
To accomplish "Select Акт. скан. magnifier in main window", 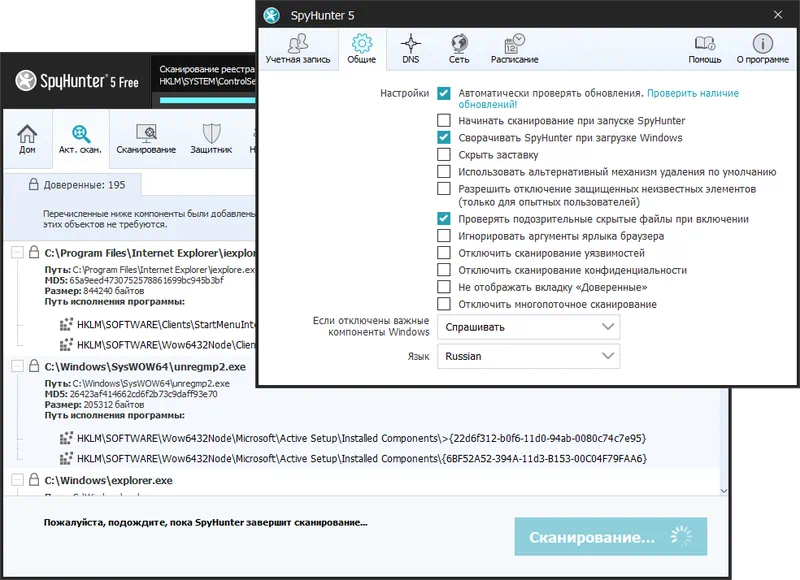I will click(x=81, y=139).
